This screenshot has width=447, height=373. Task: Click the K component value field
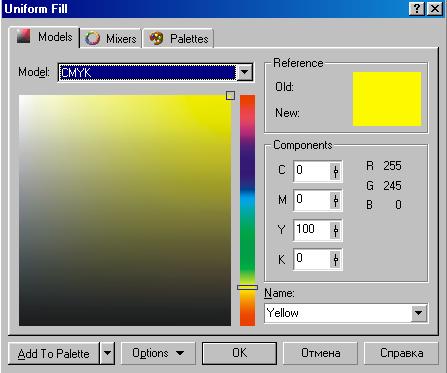(312, 259)
